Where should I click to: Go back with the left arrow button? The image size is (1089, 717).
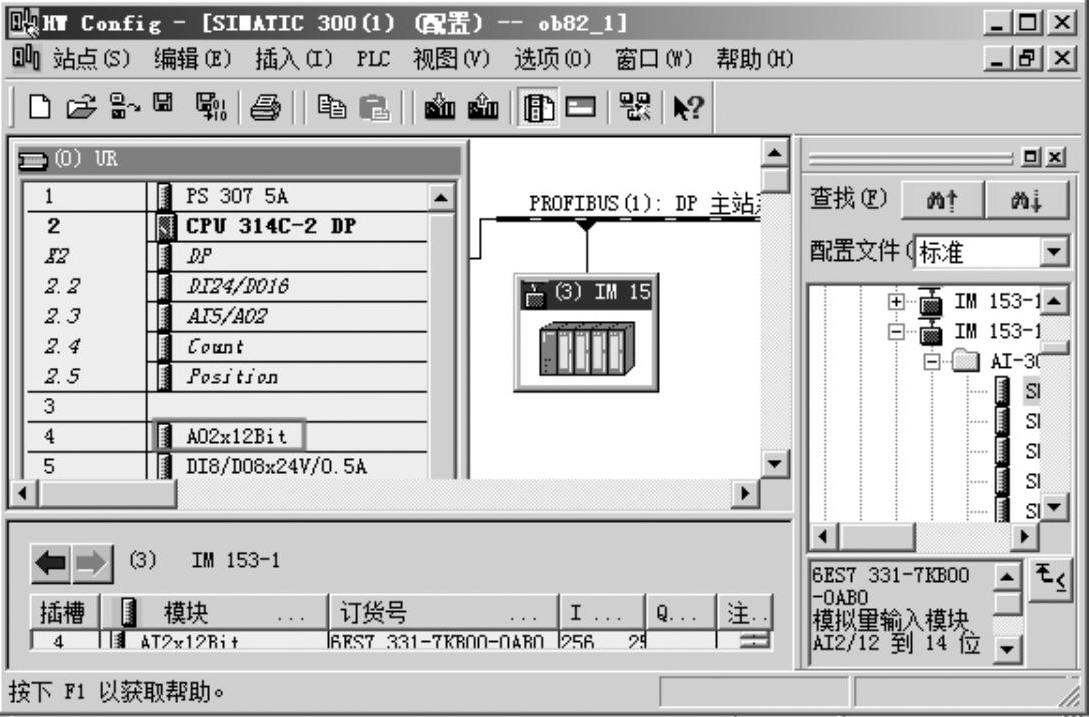[50, 562]
